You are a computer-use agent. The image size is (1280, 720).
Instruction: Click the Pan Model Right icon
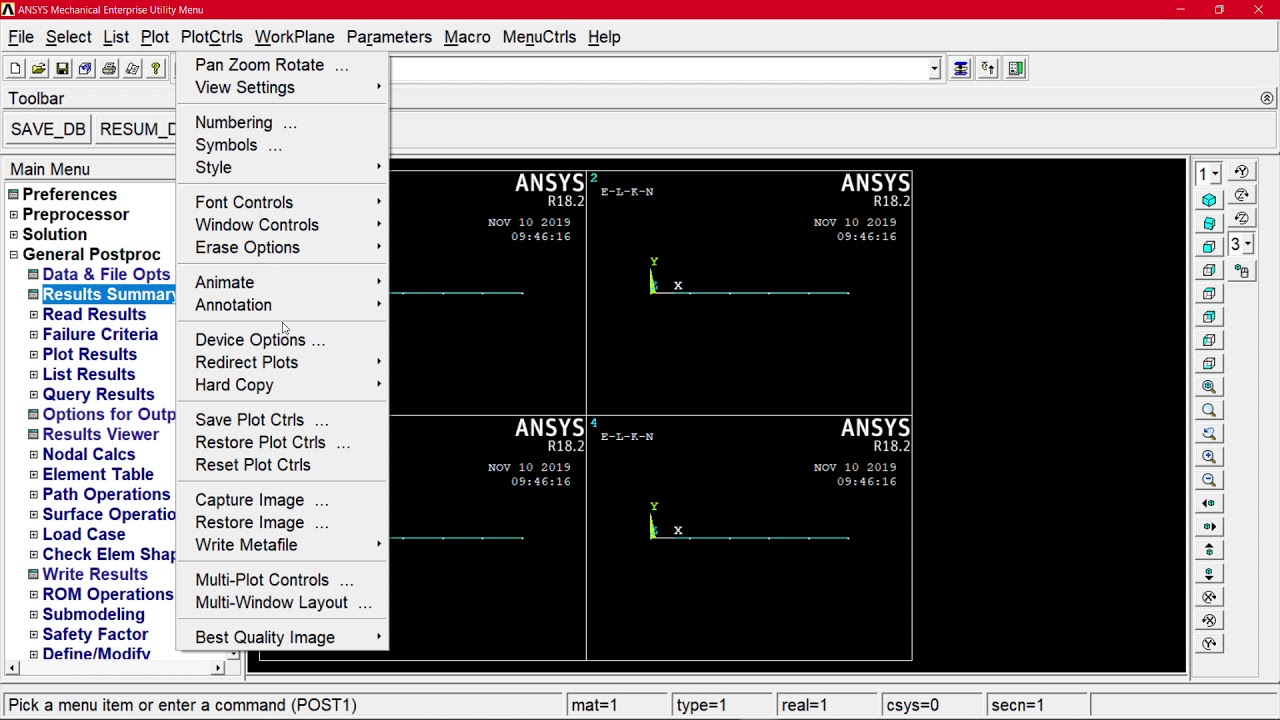tap(1209, 527)
